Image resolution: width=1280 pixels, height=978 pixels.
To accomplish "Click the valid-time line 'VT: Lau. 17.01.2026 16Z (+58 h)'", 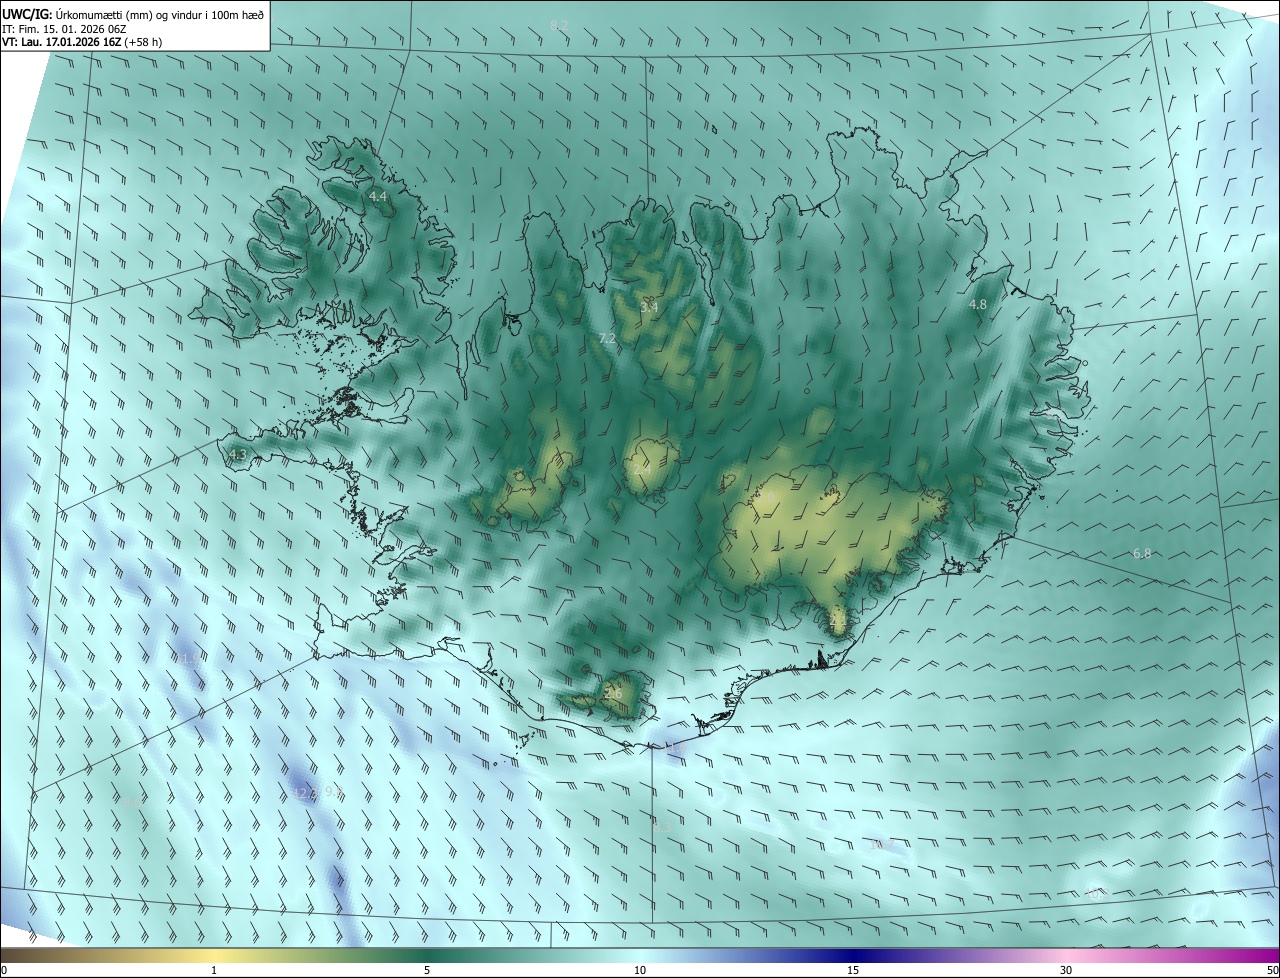I will point(80,42).
